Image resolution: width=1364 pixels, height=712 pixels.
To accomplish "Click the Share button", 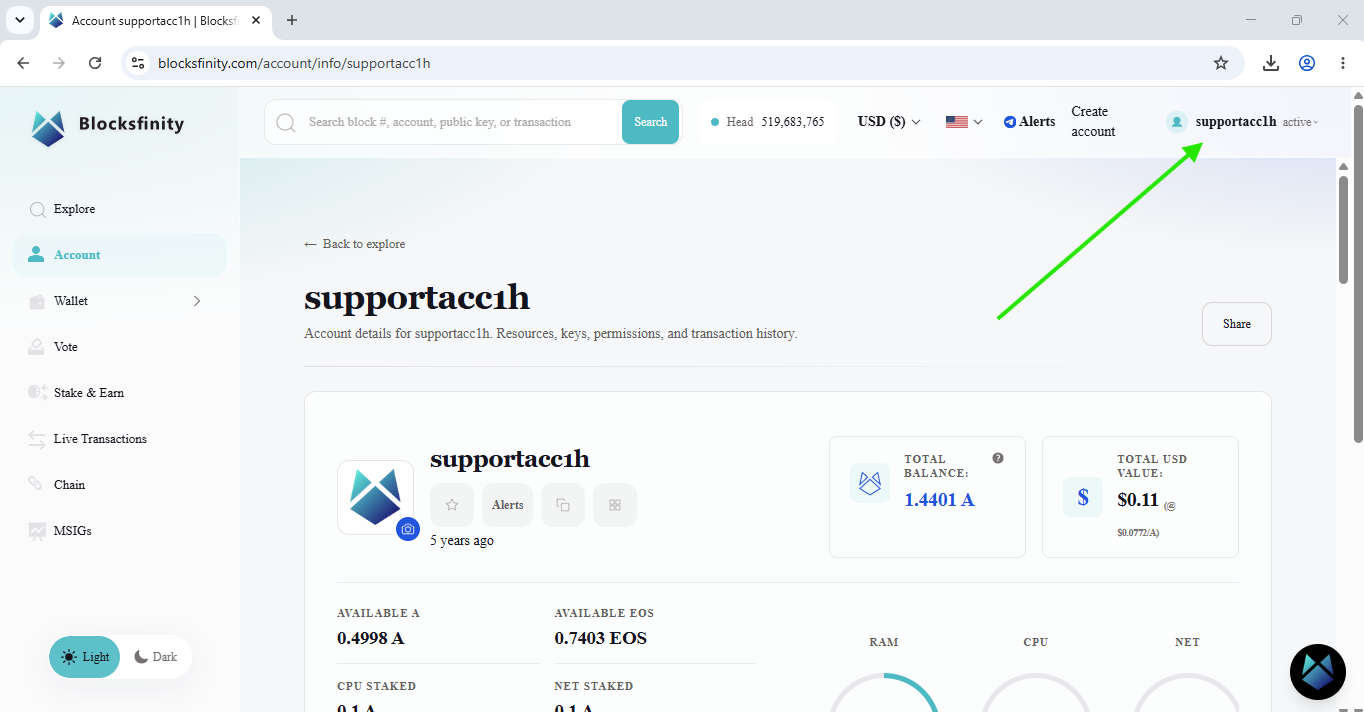I will pos(1236,324).
